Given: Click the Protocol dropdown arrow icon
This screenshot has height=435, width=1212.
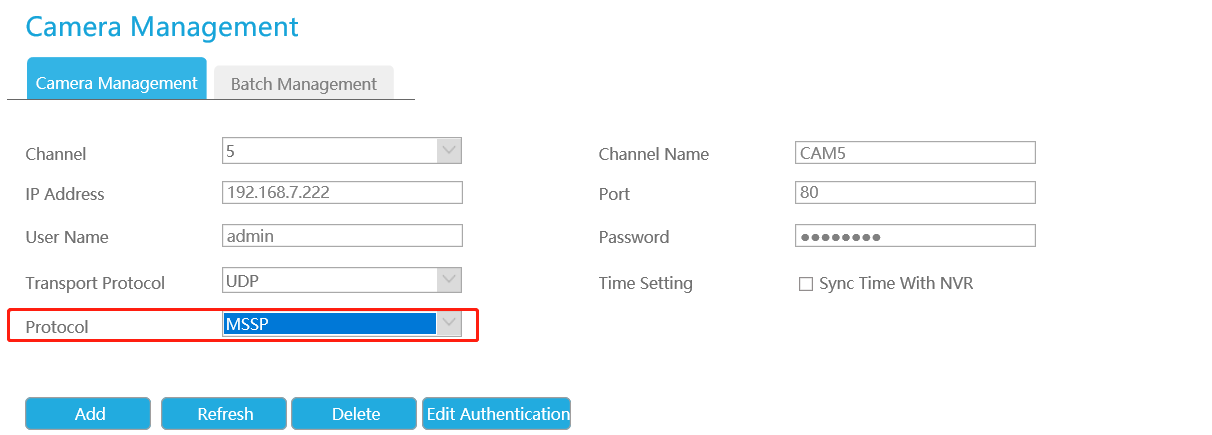Looking at the screenshot, I should pyautogui.click(x=449, y=324).
